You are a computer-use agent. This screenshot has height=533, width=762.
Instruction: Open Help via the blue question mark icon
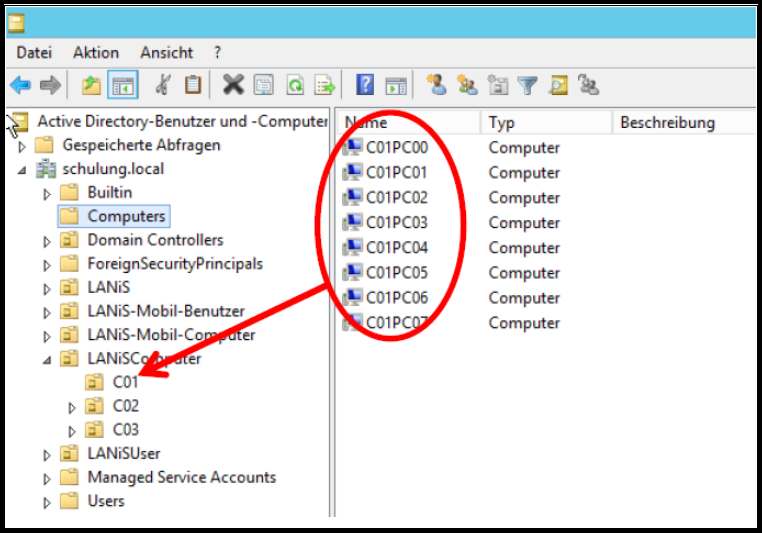click(x=366, y=86)
